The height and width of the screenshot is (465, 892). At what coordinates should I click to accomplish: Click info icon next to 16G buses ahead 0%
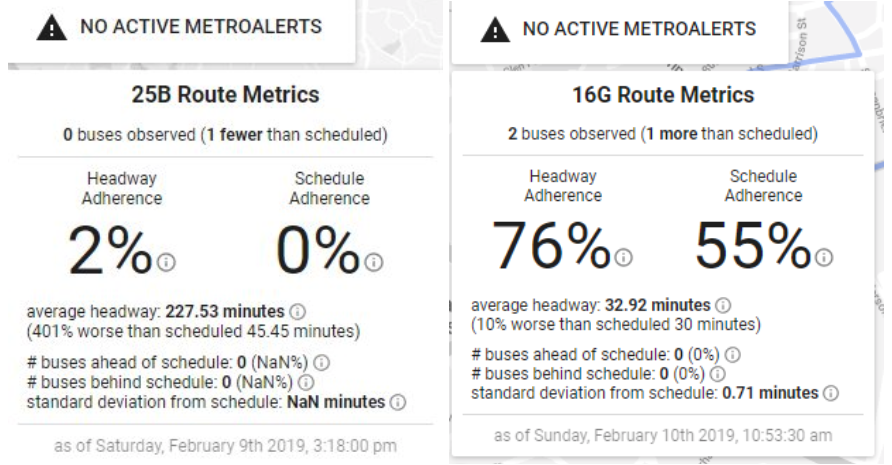(x=733, y=355)
